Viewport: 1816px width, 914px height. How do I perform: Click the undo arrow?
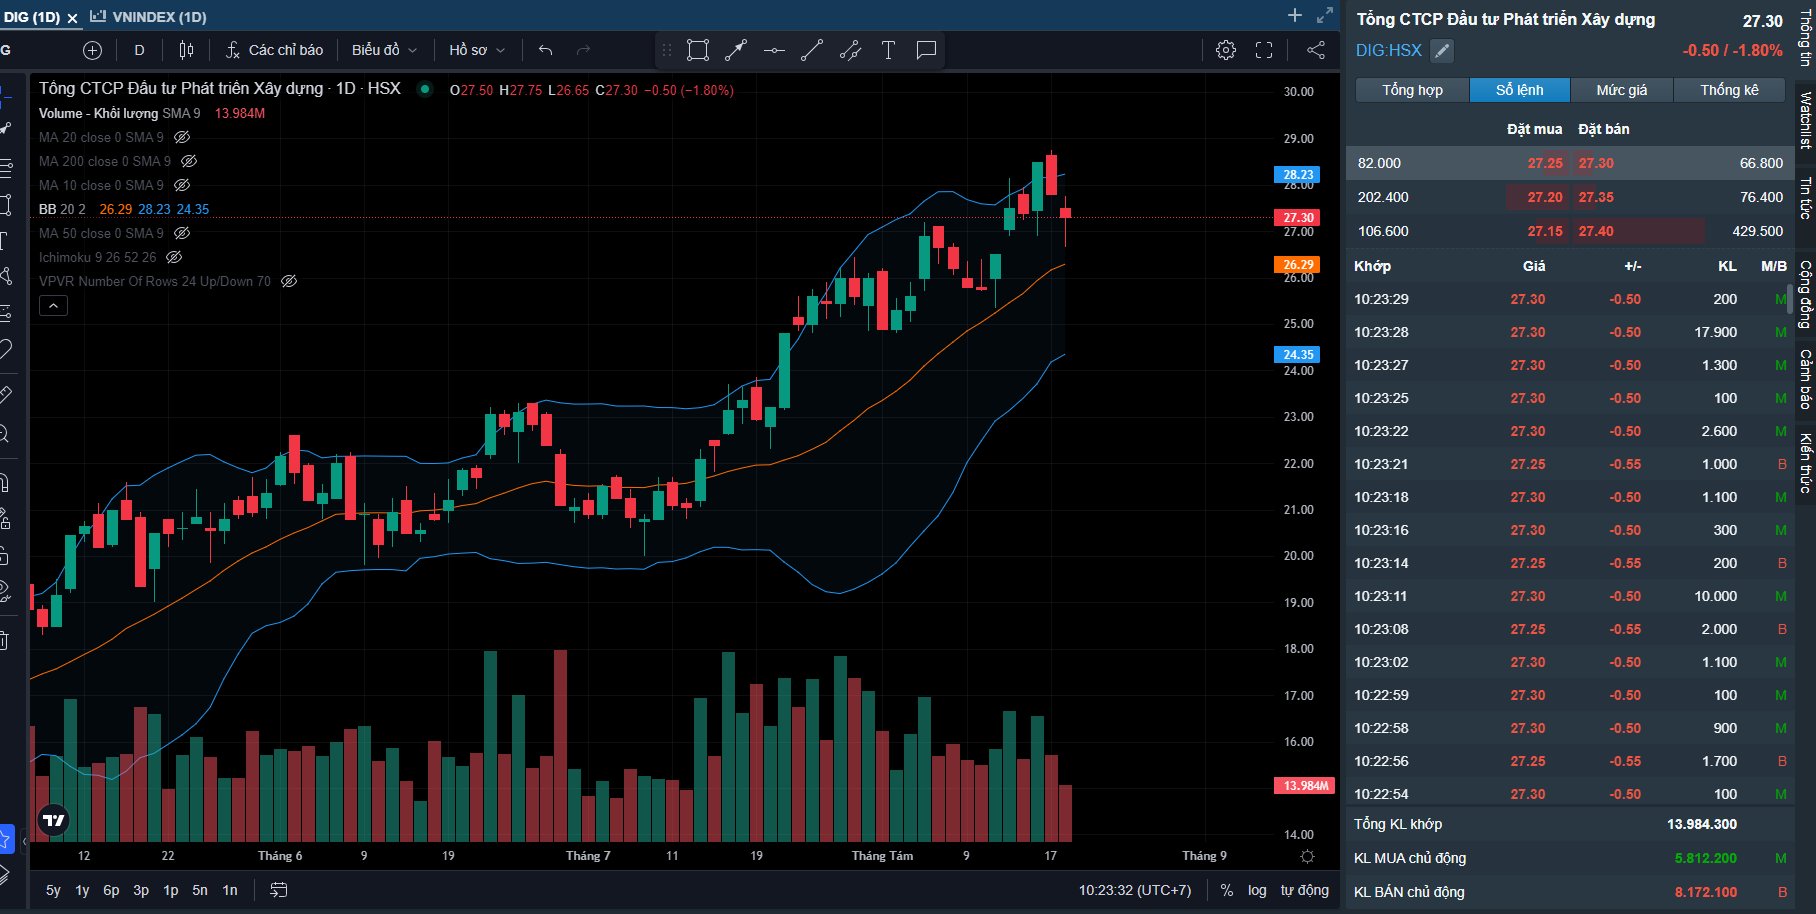click(545, 50)
